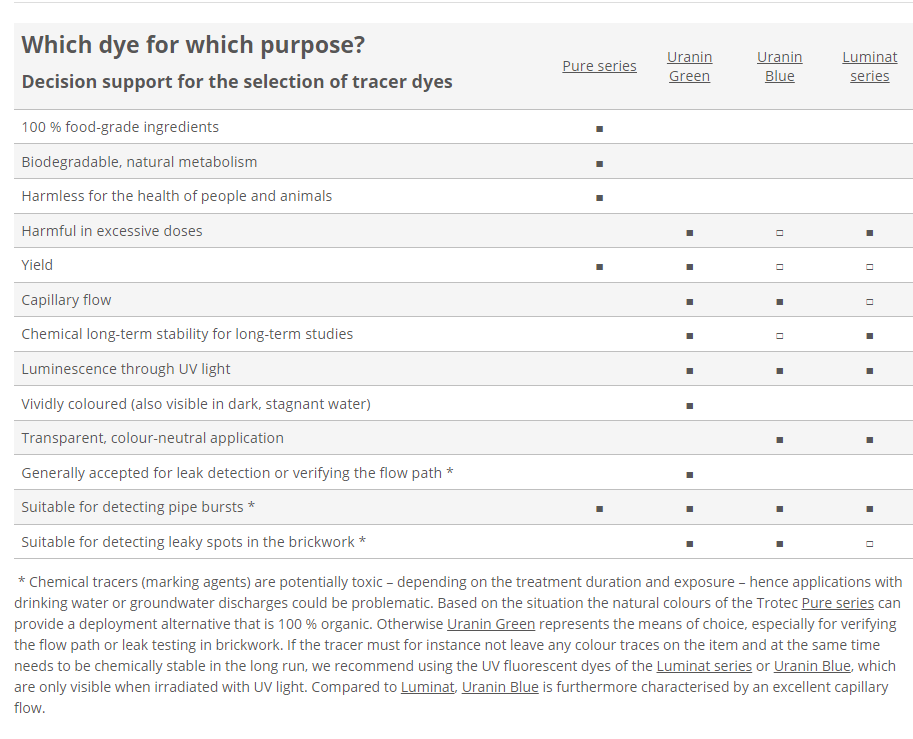Click the 'Which dye for which purpose?' heading
Screen dimensions: 913x739
click(x=193, y=45)
